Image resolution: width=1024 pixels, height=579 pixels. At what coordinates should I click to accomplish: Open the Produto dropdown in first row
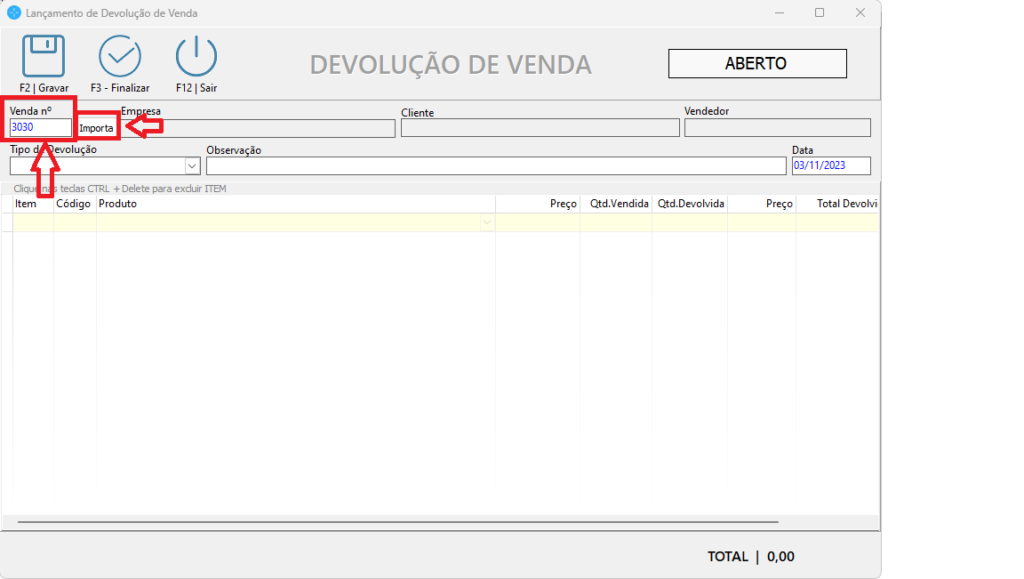coord(487,223)
